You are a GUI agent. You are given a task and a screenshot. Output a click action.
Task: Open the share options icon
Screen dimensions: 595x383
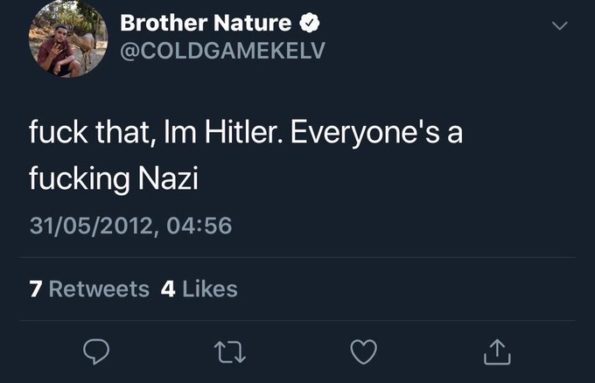(497, 351)
